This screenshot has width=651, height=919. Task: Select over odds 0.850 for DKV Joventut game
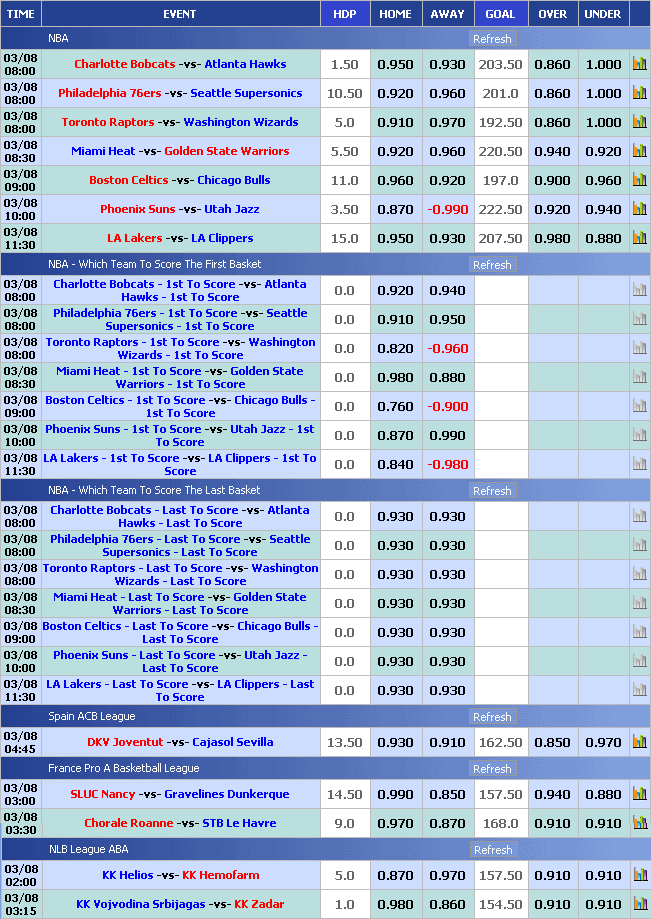click(553, 742)
